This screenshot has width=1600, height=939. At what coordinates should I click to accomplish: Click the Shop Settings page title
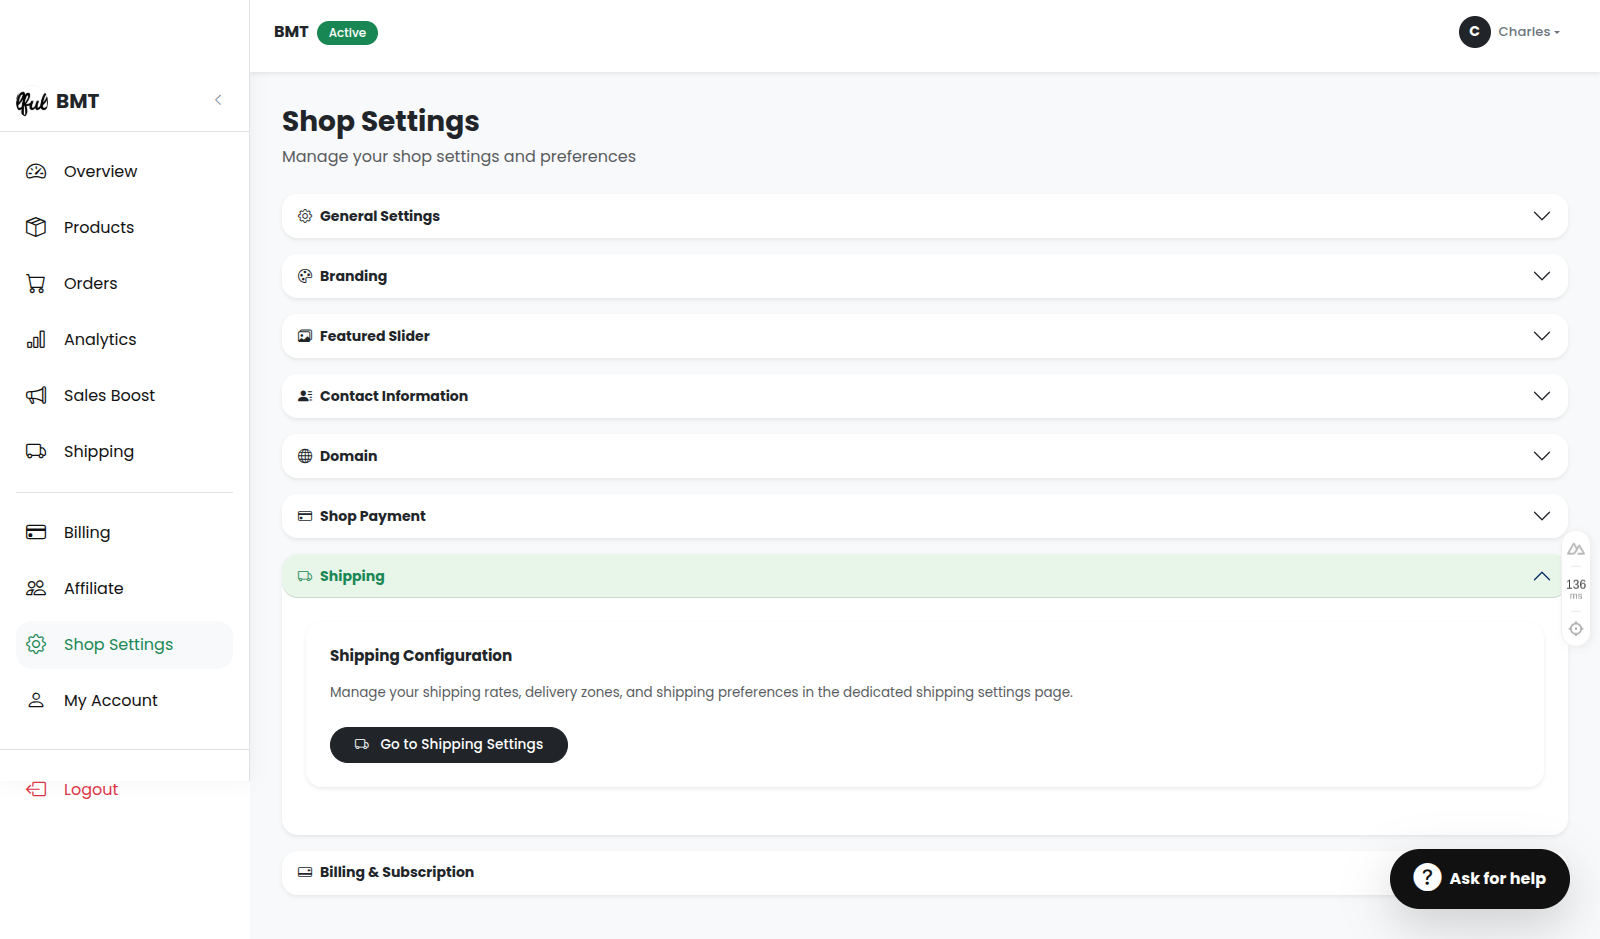pos(381,121)
